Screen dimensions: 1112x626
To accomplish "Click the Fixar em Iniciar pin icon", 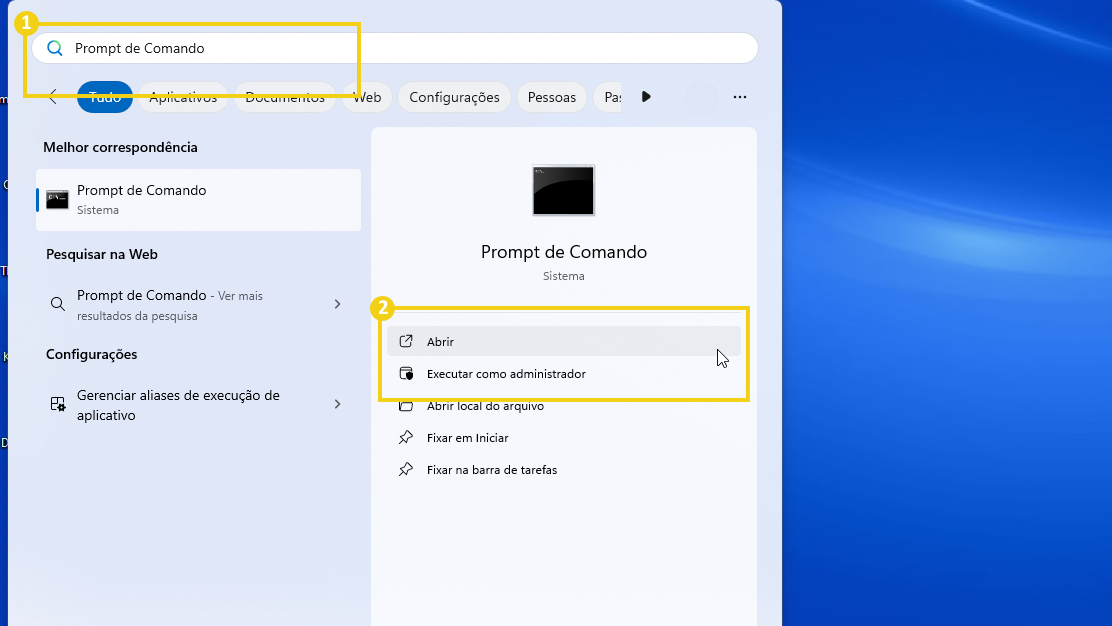I will [x=406, y=438].
